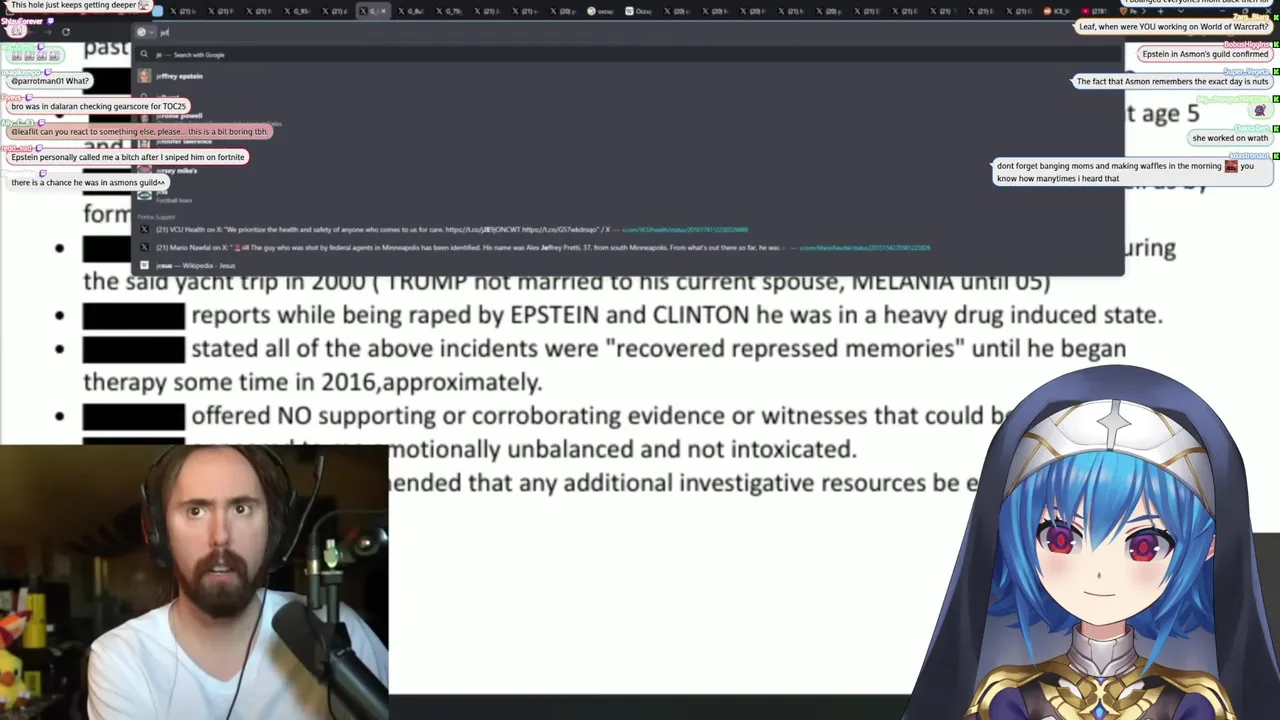Screen dimensions: 1280x720
Task: Switch to the '0_93' X tab
Action: 297,11
